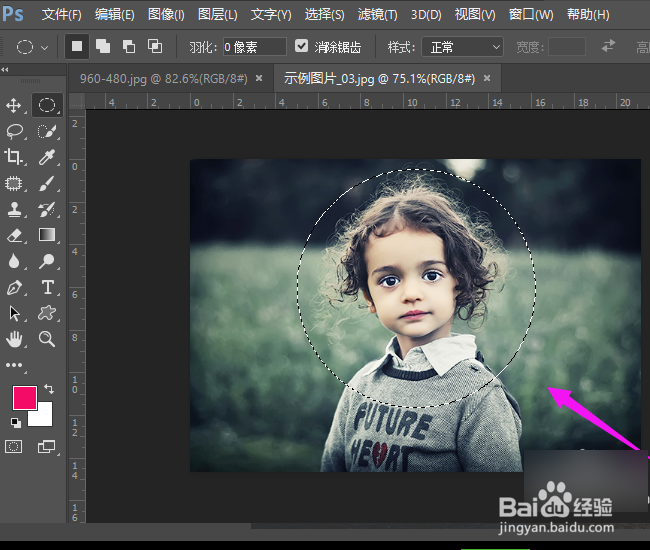Choose Intersect with Selection mode
650x550 pixels.
pyautogui.click(x=155, y=46)
